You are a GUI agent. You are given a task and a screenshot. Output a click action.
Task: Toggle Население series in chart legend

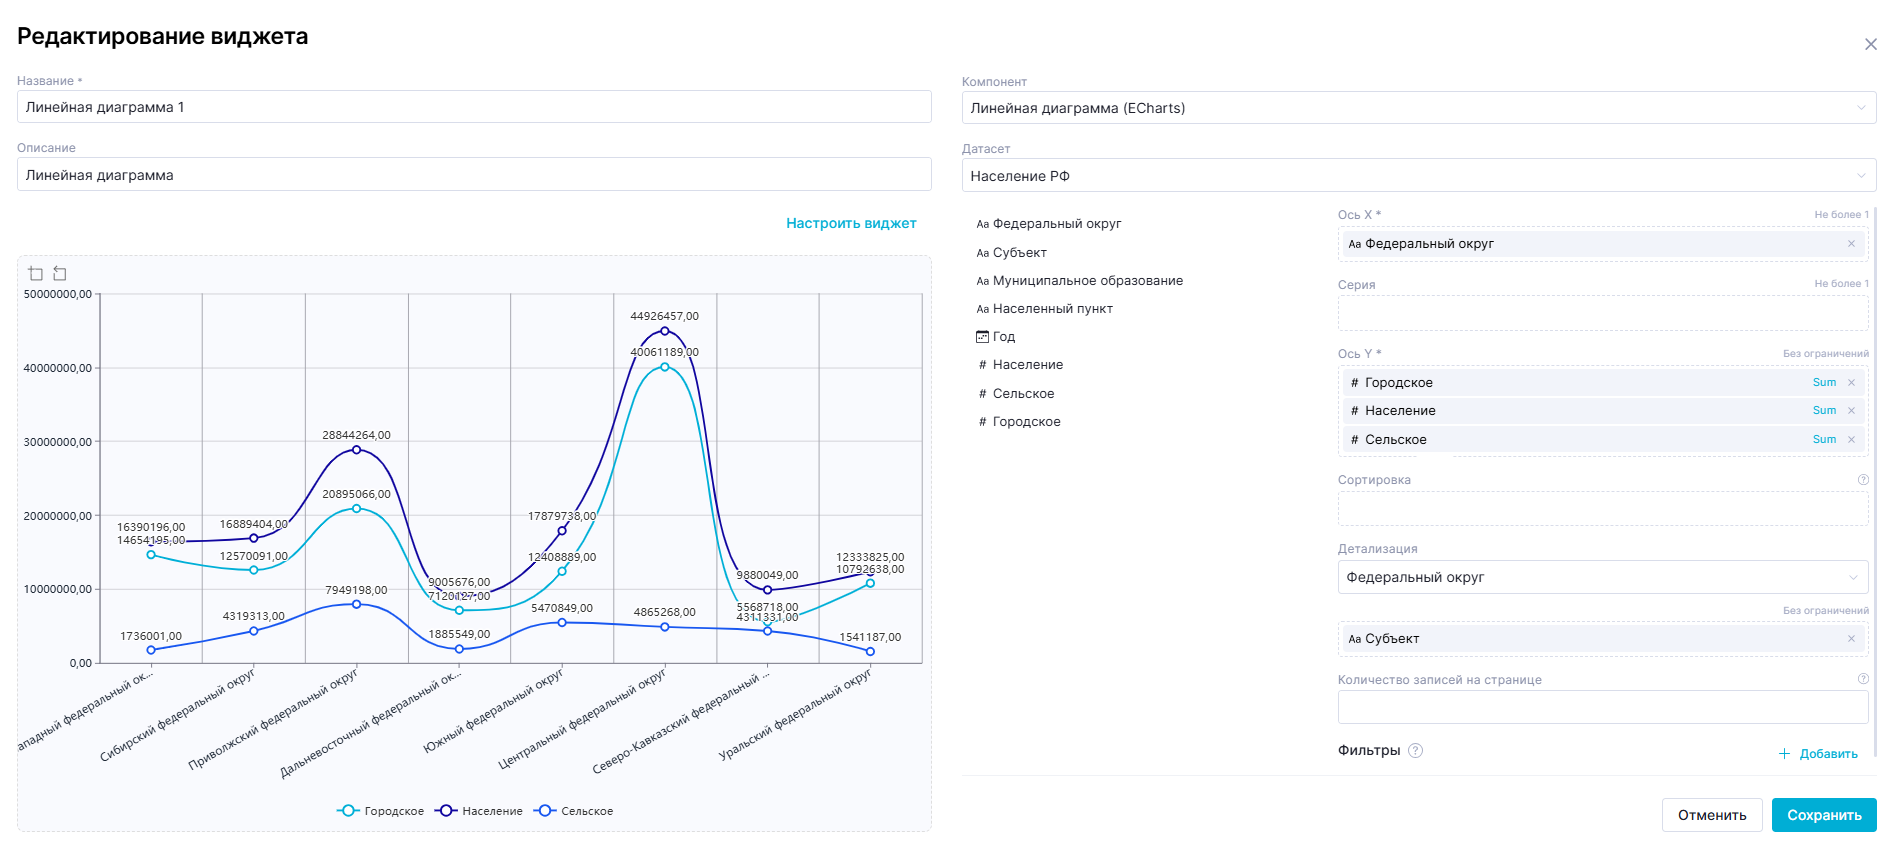click(480, 811)
